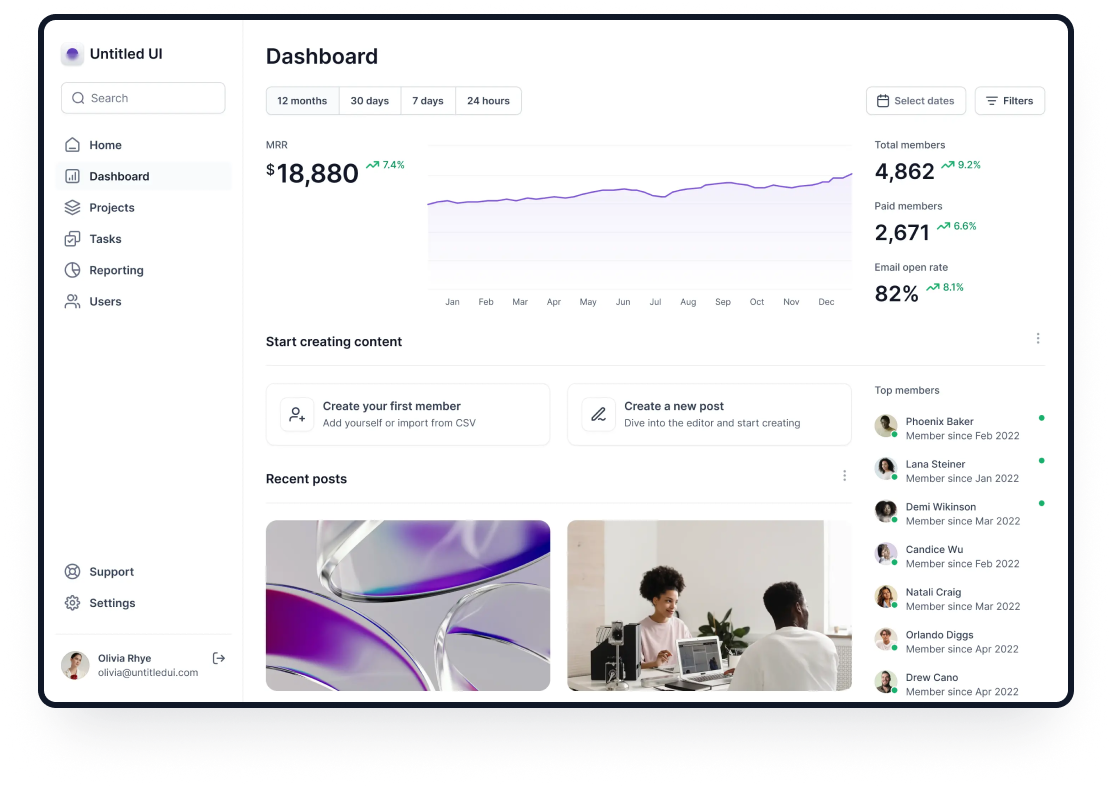Click Create your first member card
Screen dimensions: 1112x786
tap(408, 414)
